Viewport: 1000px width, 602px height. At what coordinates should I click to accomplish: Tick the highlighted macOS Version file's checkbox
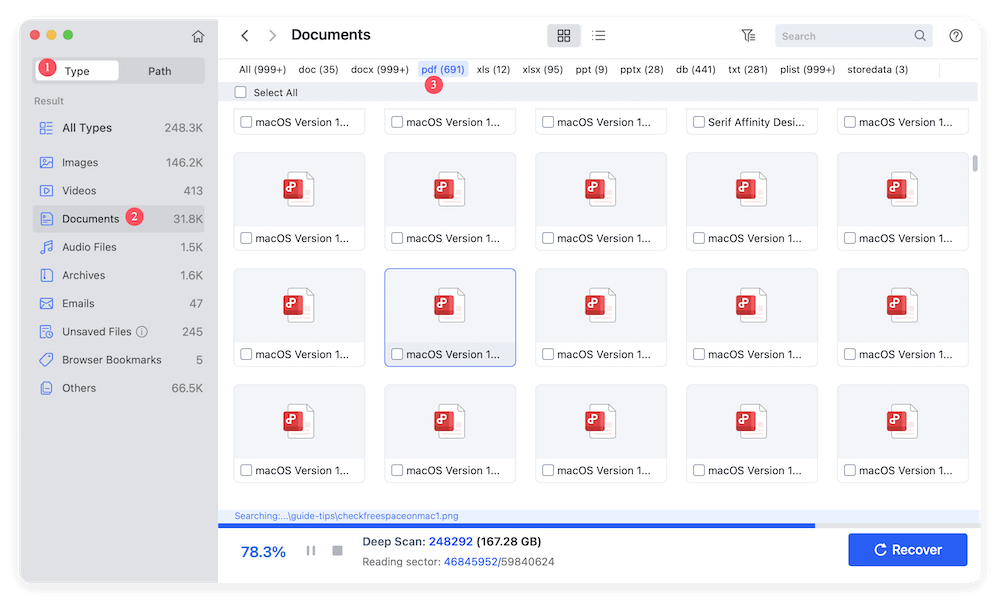pos(395,353)
